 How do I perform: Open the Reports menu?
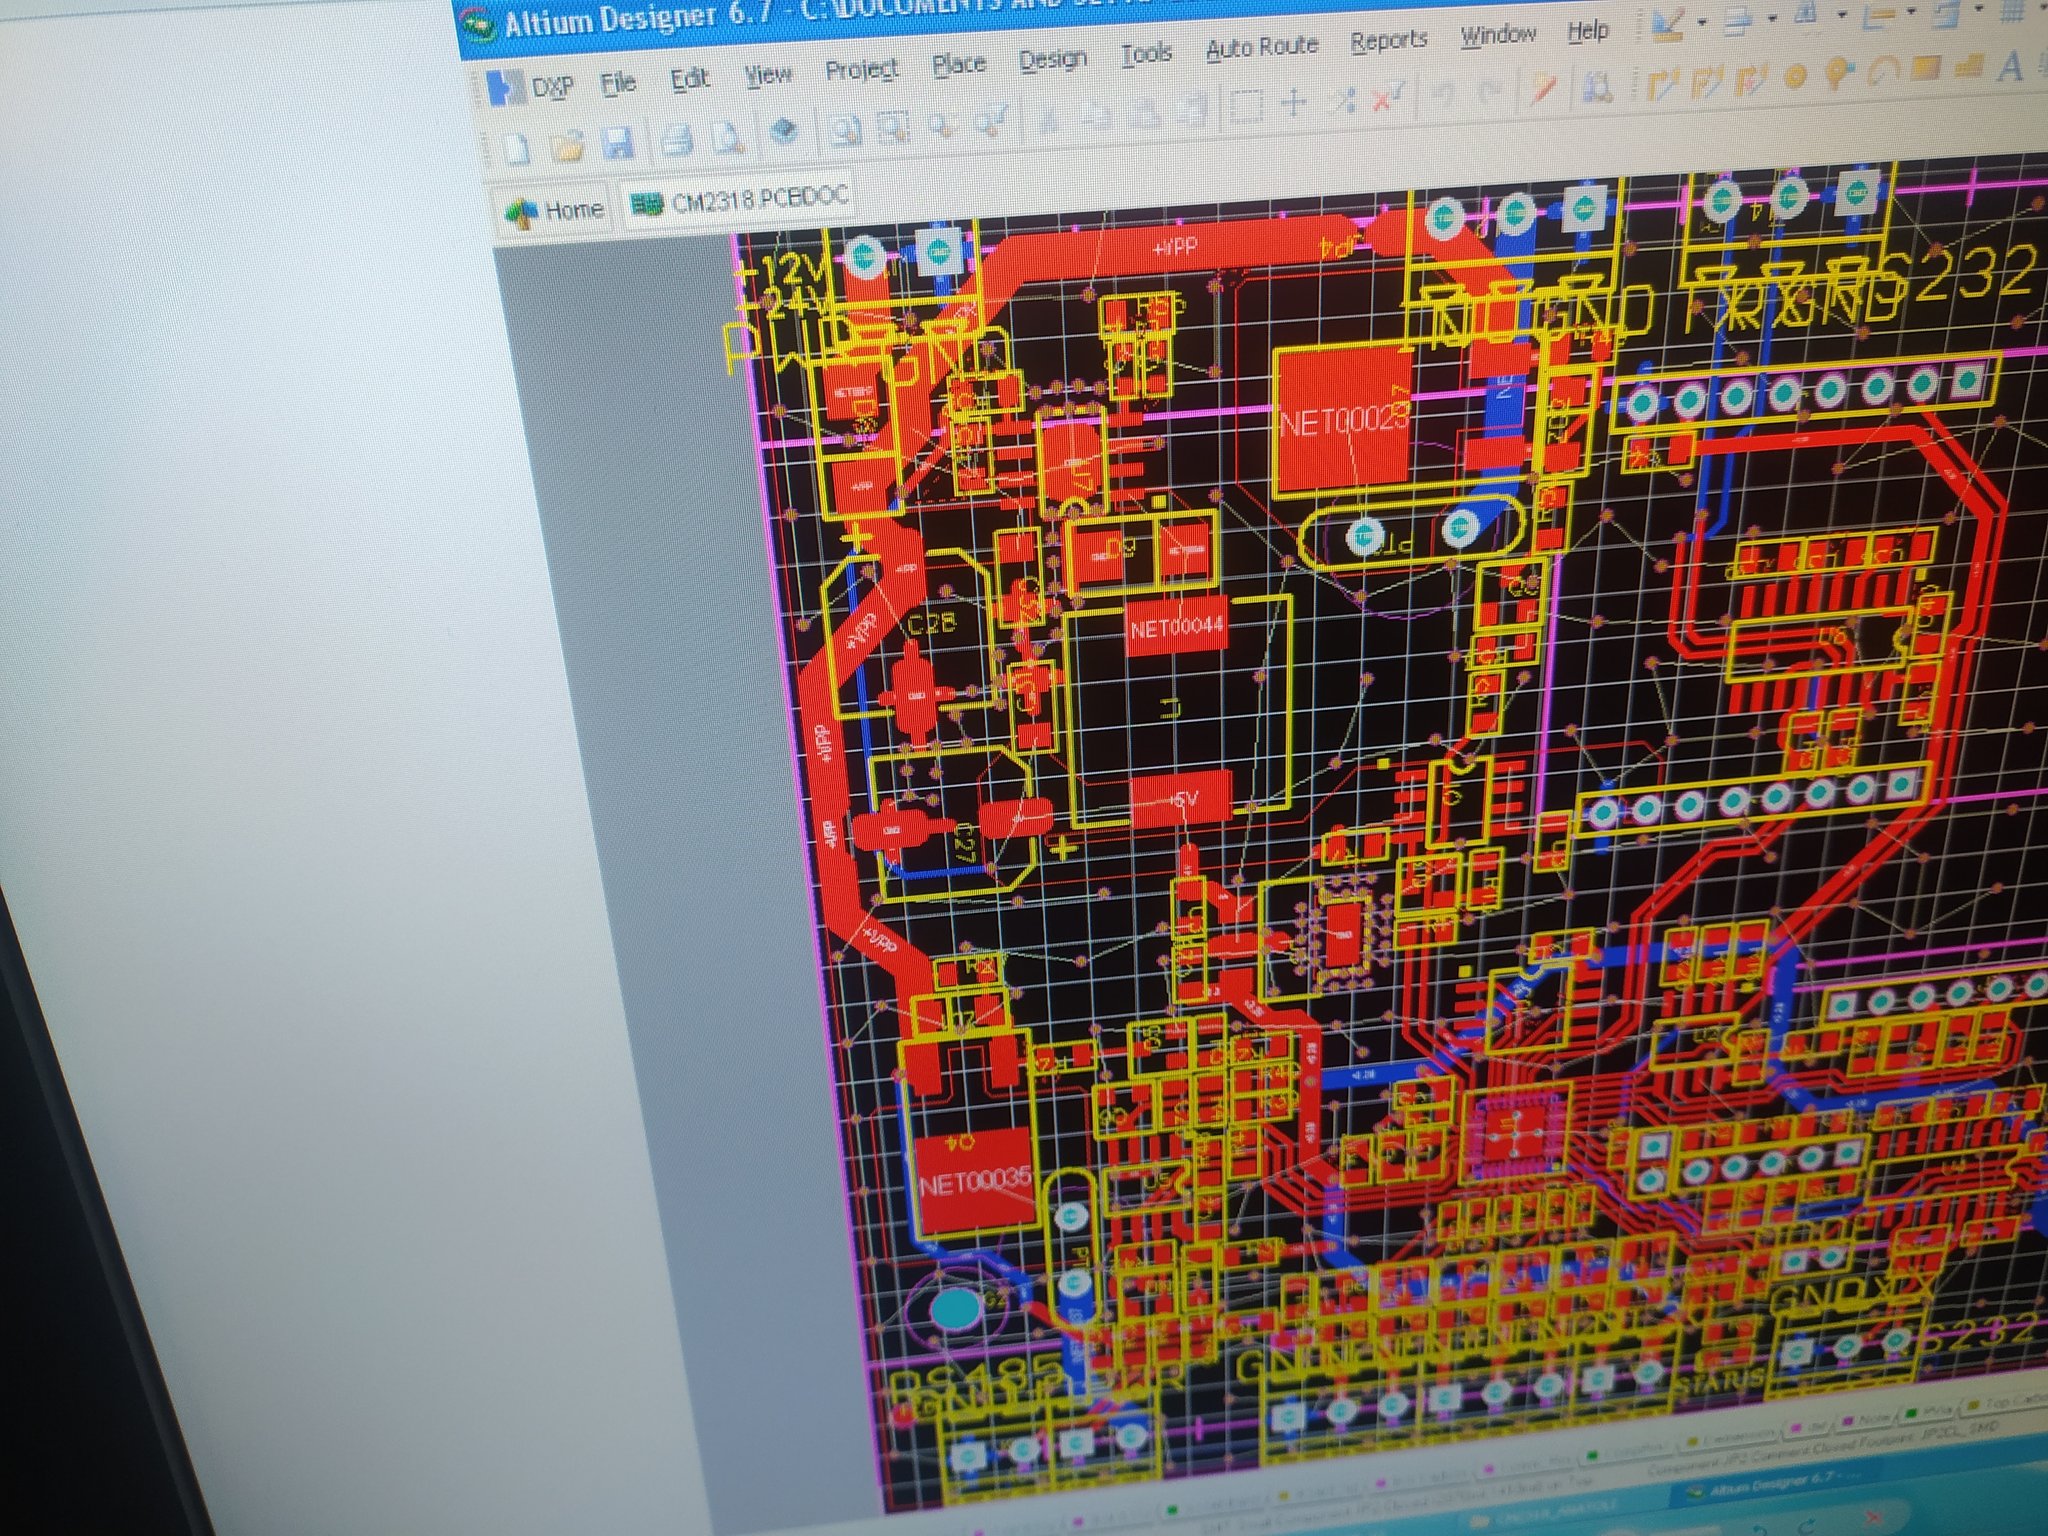click(1388, 41)
